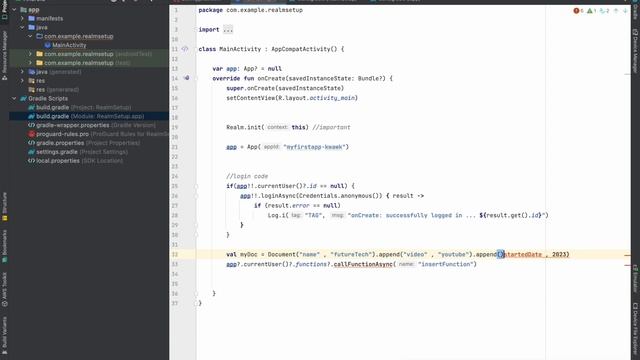This screenshot has height=360, width=640.
Task: Click the settings.gradle file icon
Action: tap(31, 152)
